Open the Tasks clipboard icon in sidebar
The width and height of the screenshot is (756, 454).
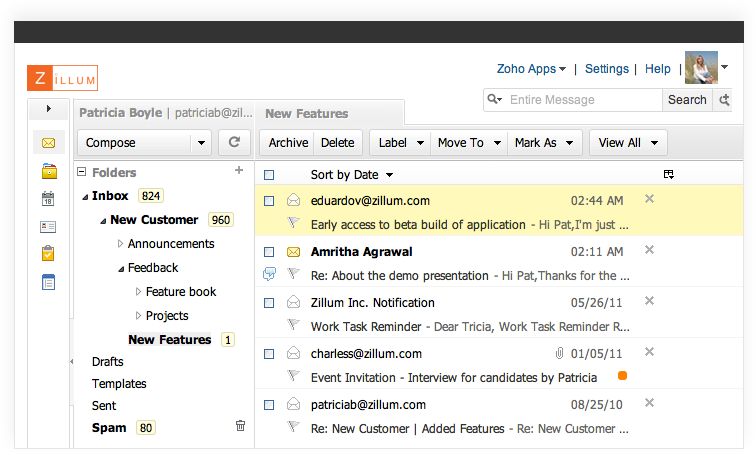(x=48, y=254)
